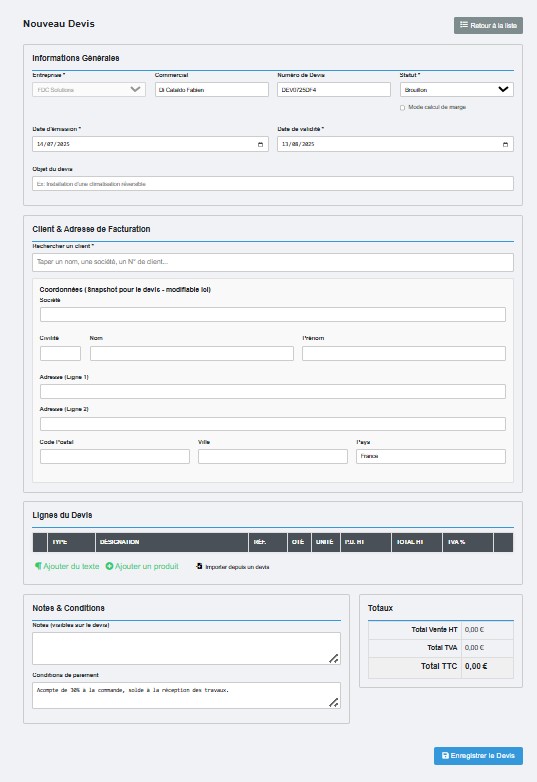This screenshot has width=537, height=782.
Task: Focus the Rechercher un client search box
Action: pyautogui.click(x=273, y=262)
